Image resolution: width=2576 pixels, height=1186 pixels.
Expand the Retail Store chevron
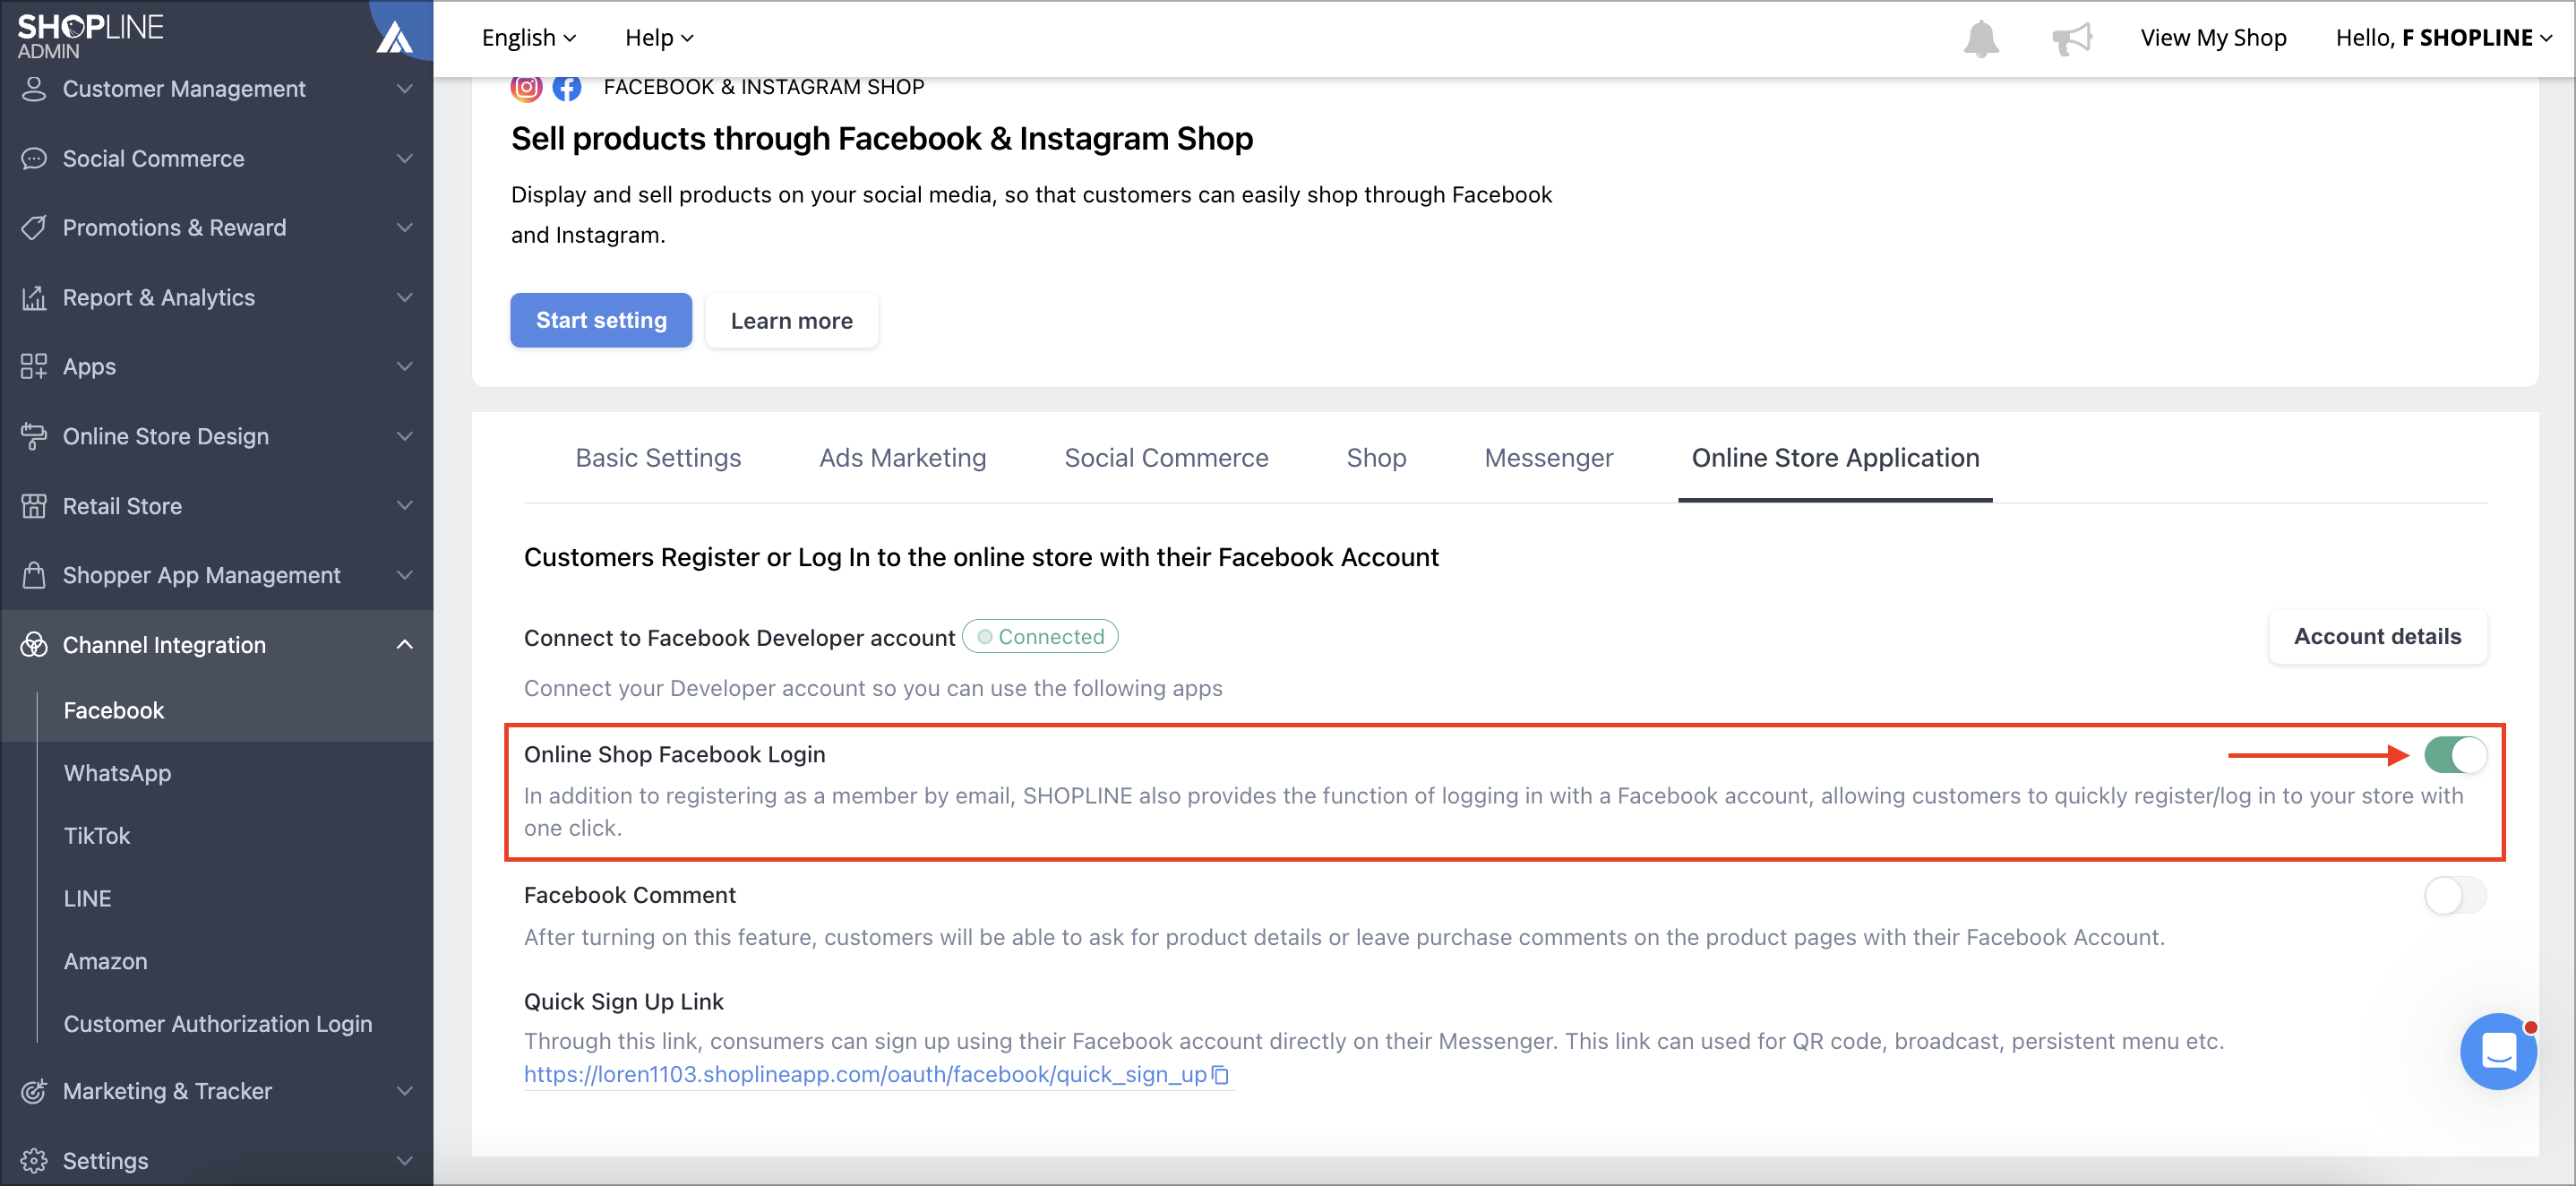coord(404,506)
